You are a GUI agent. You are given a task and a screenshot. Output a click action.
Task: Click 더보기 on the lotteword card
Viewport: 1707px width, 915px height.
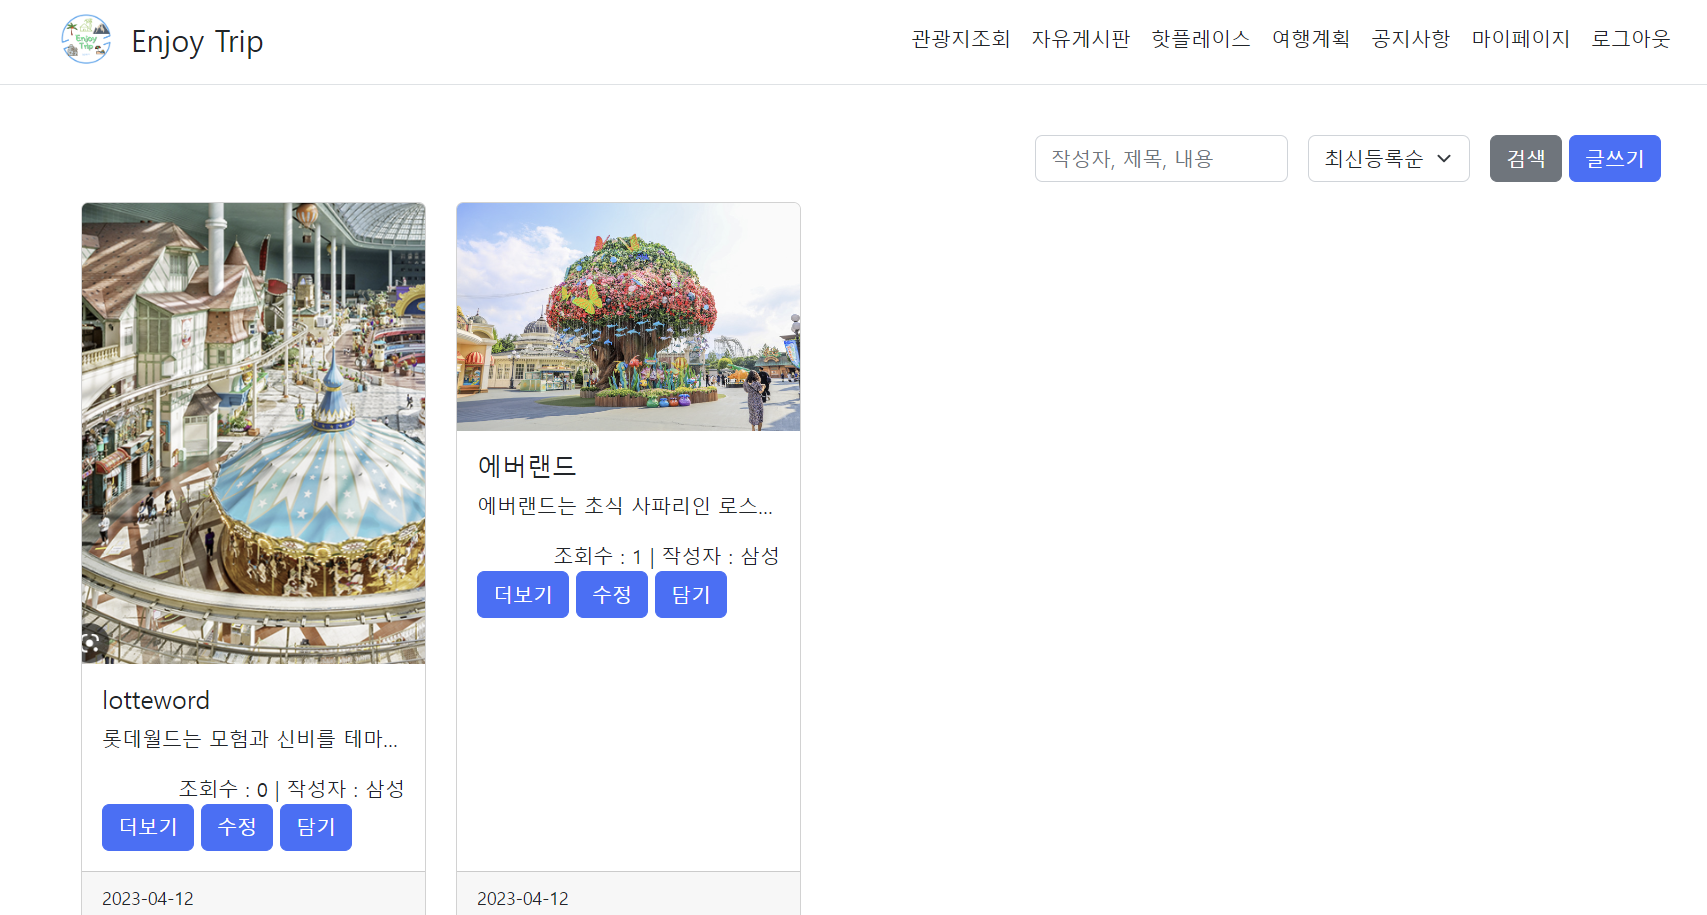point(148,827)
